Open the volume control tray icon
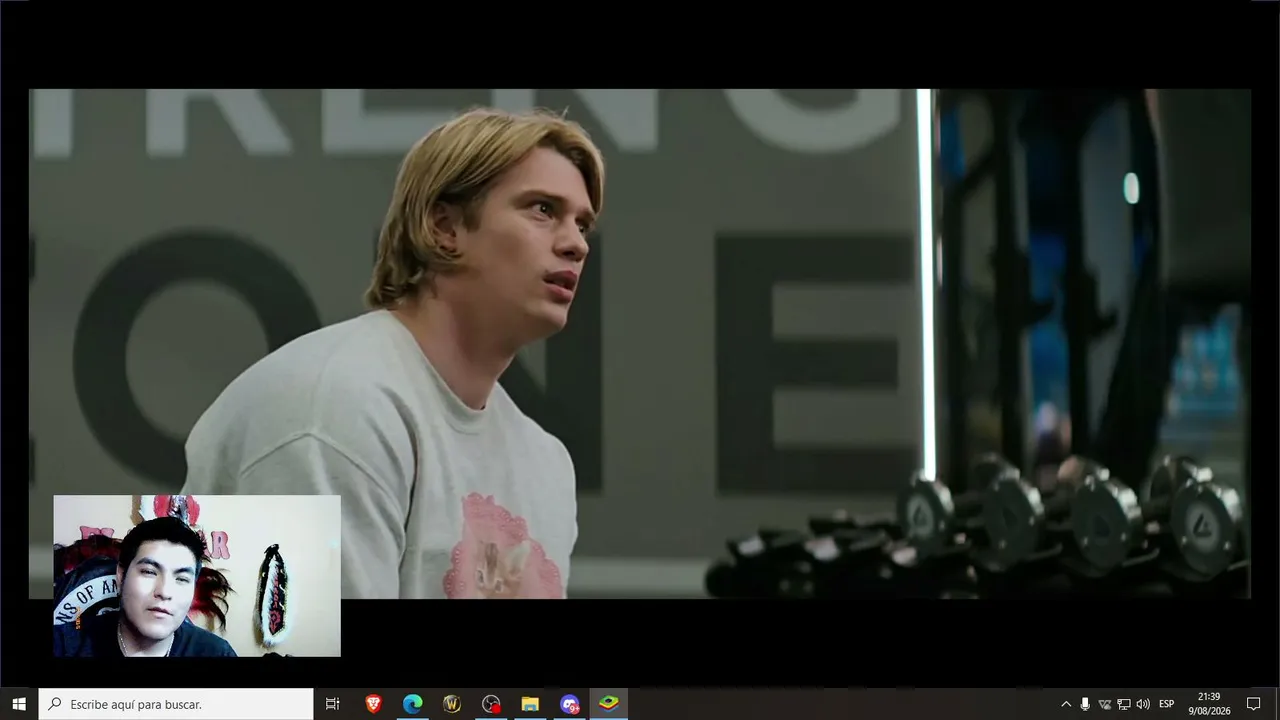The image size is (1280, 720). tap(1143, 704)
